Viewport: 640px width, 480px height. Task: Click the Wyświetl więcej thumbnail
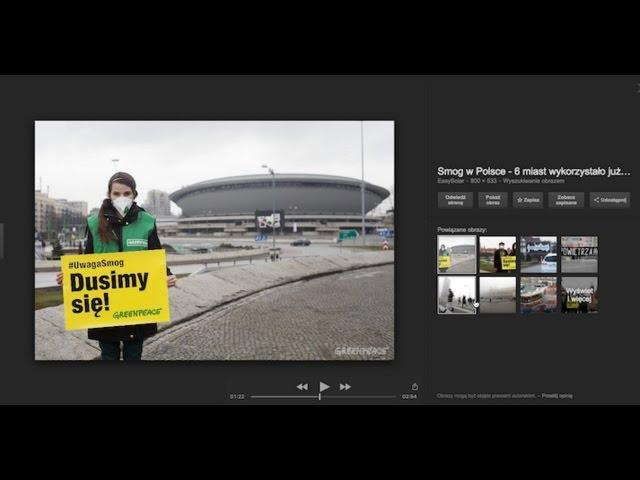pyautogui.click(x=579, y=295)
